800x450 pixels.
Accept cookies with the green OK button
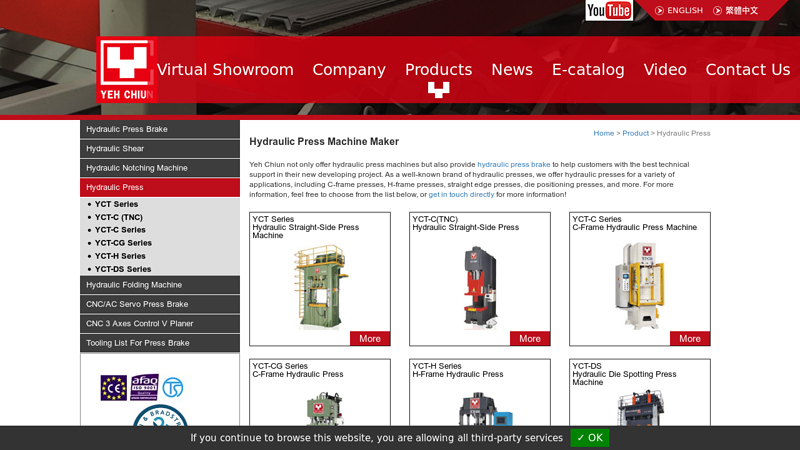tap(590, 438)
